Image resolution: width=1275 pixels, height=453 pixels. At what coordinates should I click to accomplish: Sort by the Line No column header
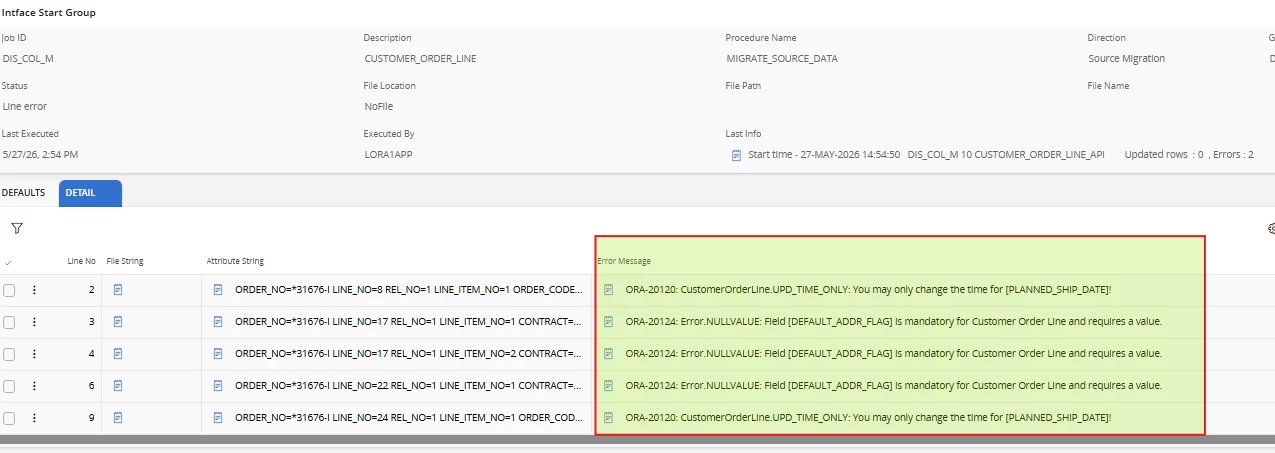point(81,261)
